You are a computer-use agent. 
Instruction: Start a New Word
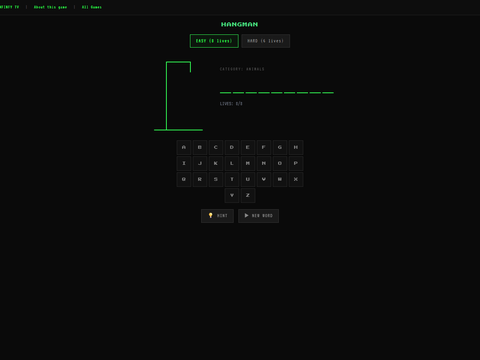point(258,216)
